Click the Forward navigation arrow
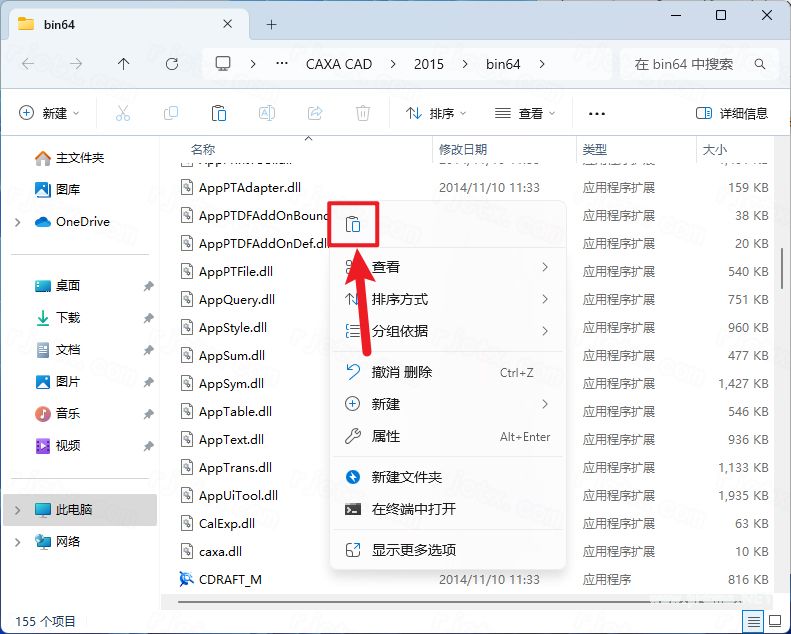Screen dimensions: 791x634 [x=76, y=64]
